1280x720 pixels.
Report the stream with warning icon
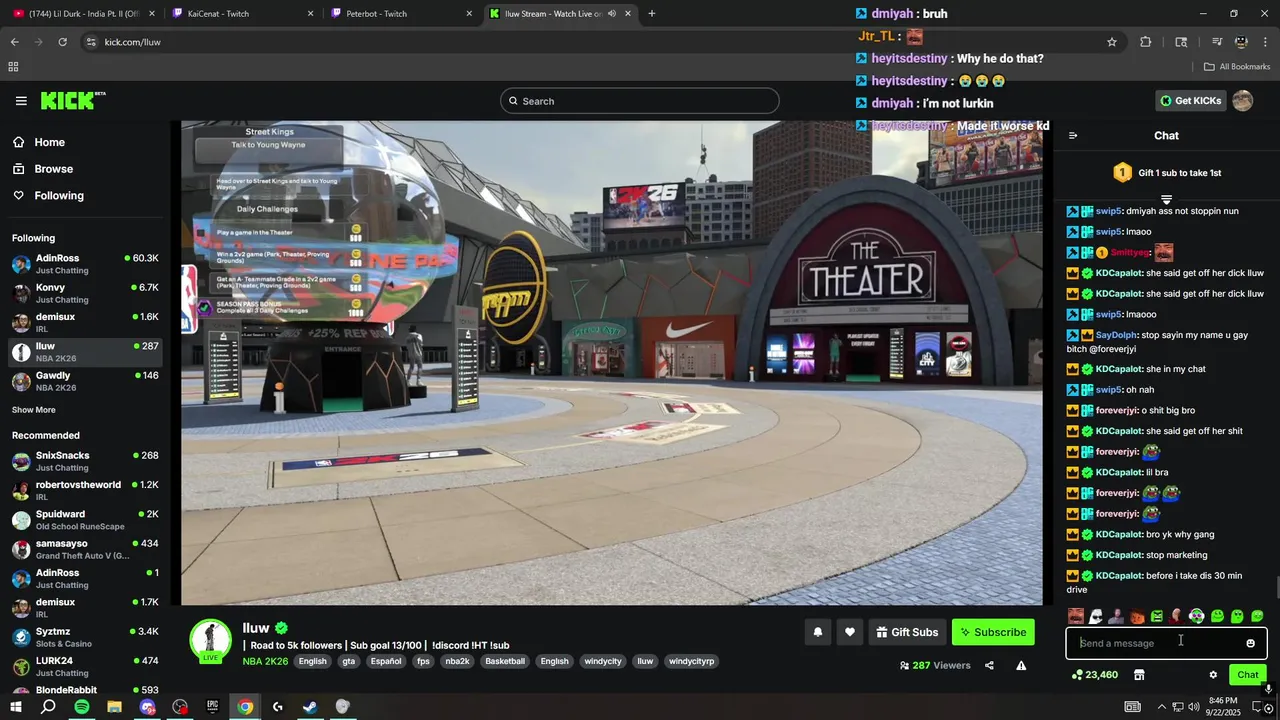click(x=1021, y=665)
